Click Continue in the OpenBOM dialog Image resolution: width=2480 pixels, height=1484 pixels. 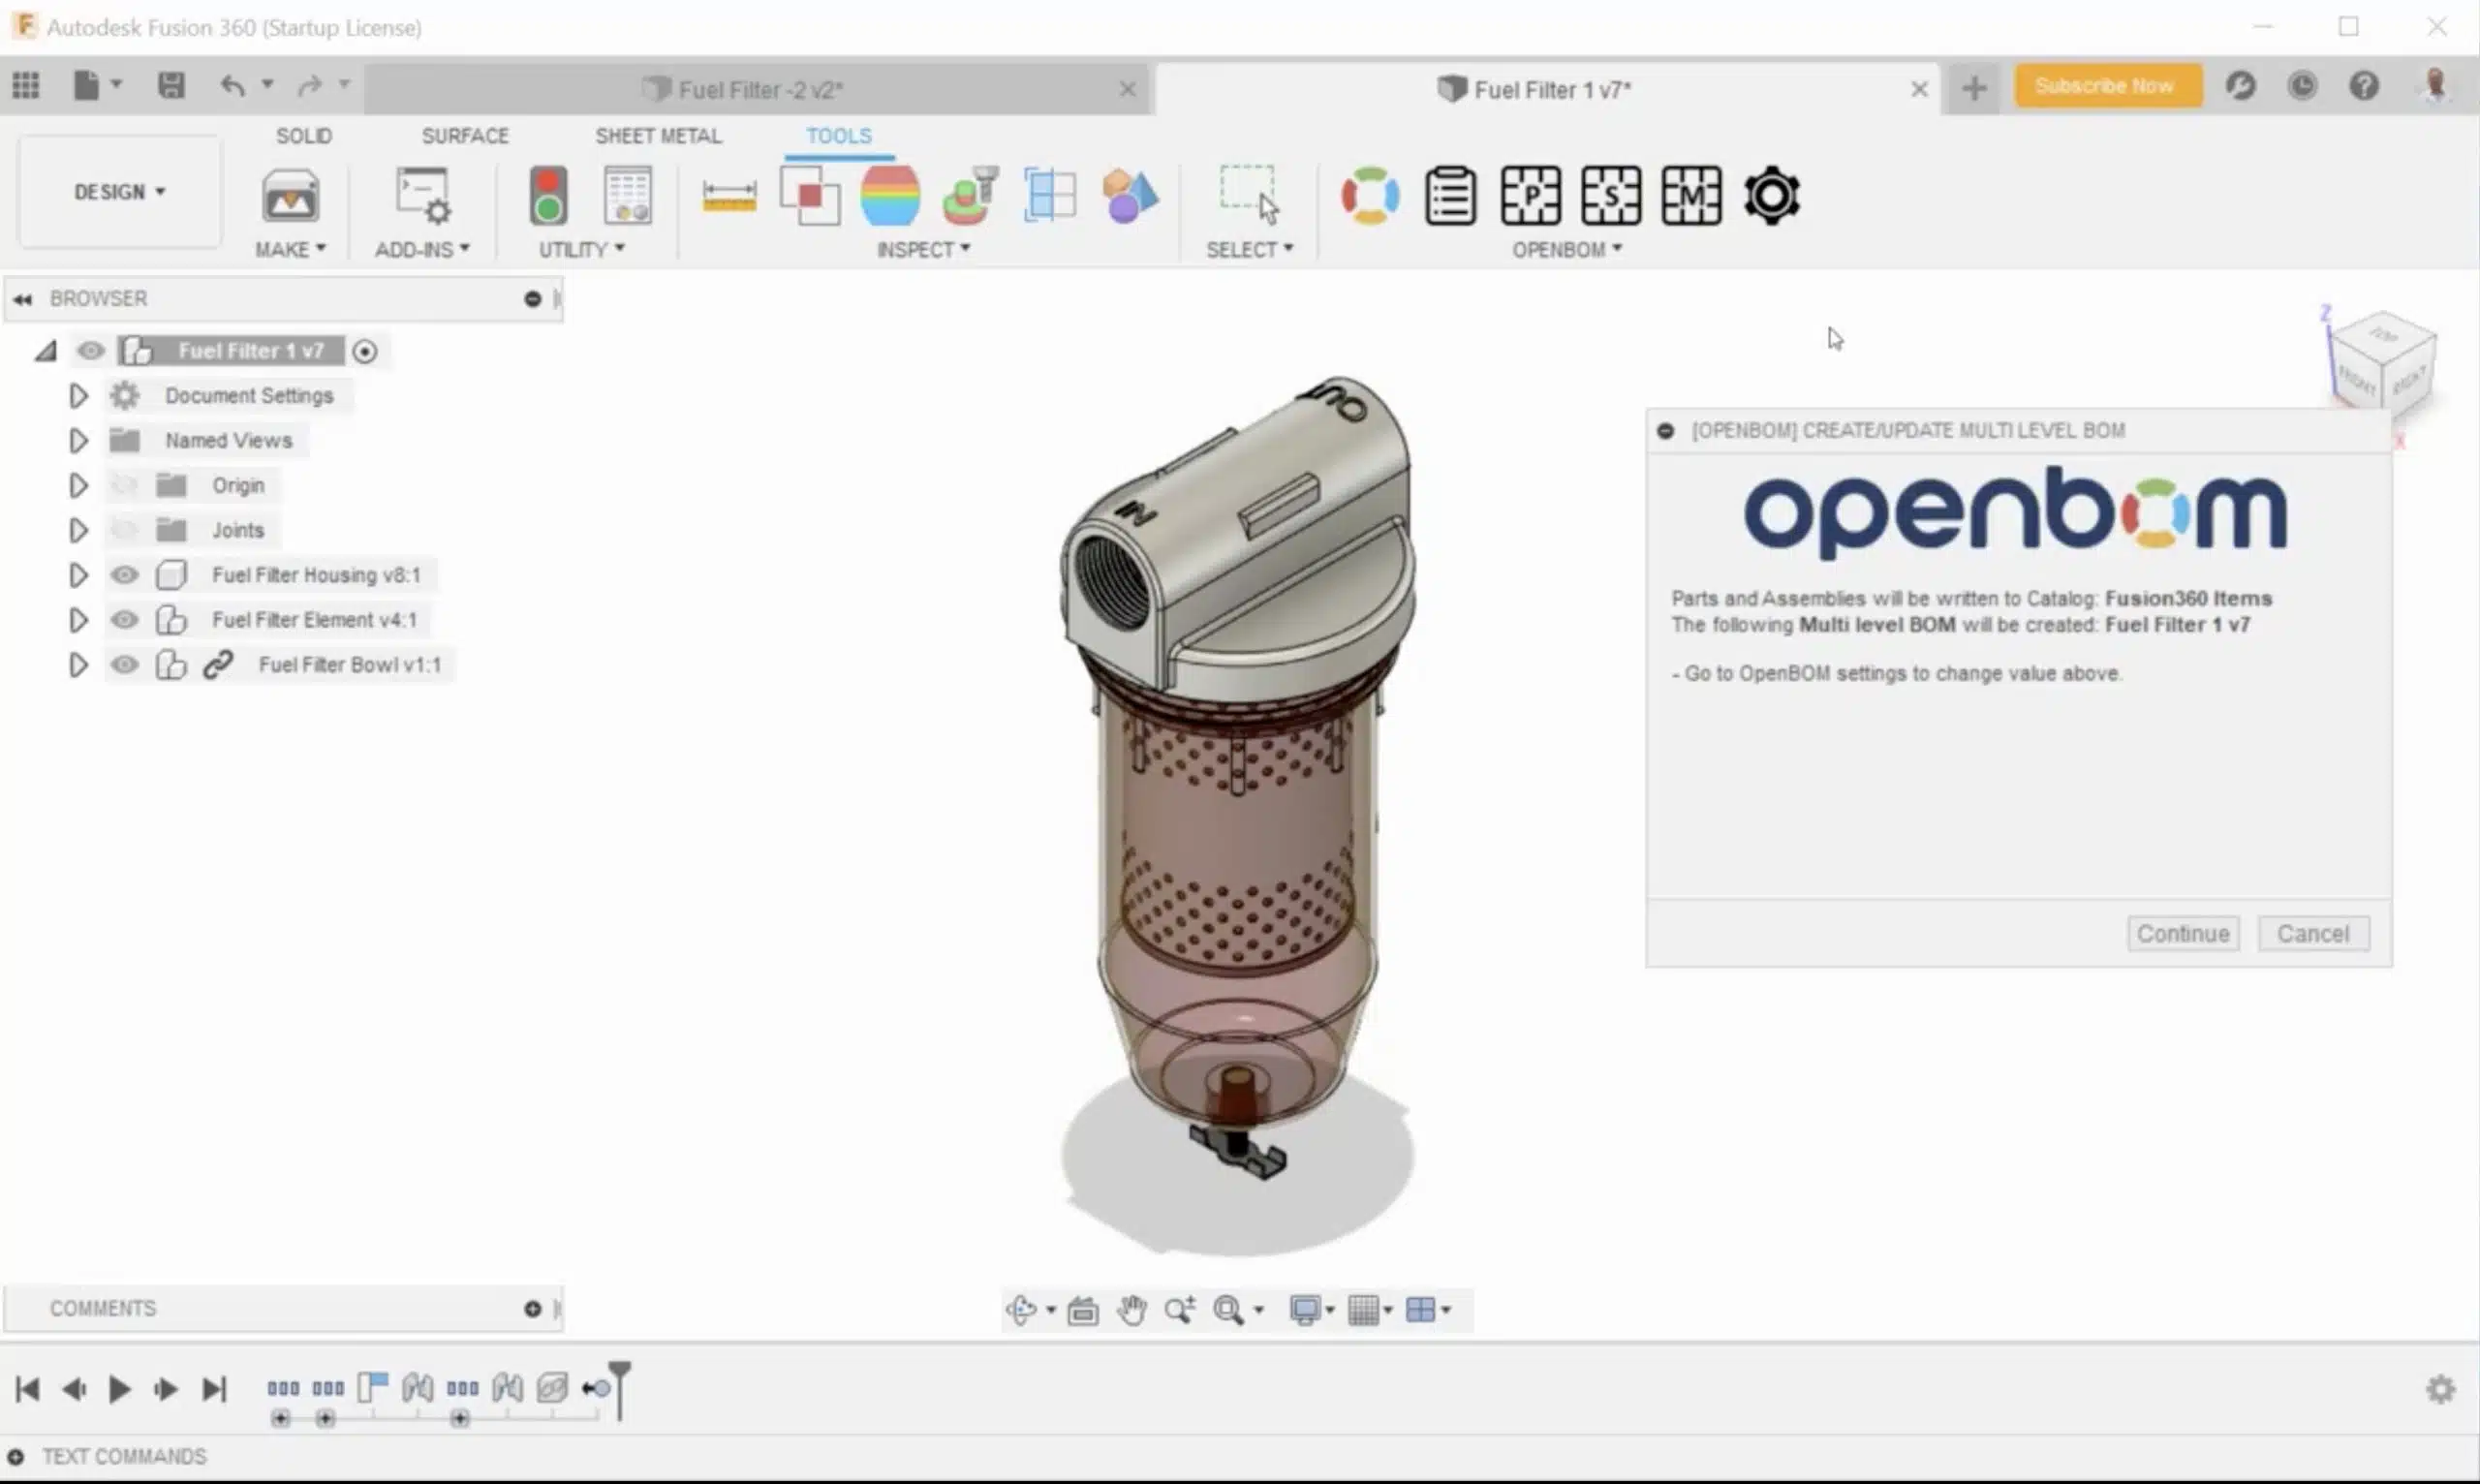tap(2183, 933)
